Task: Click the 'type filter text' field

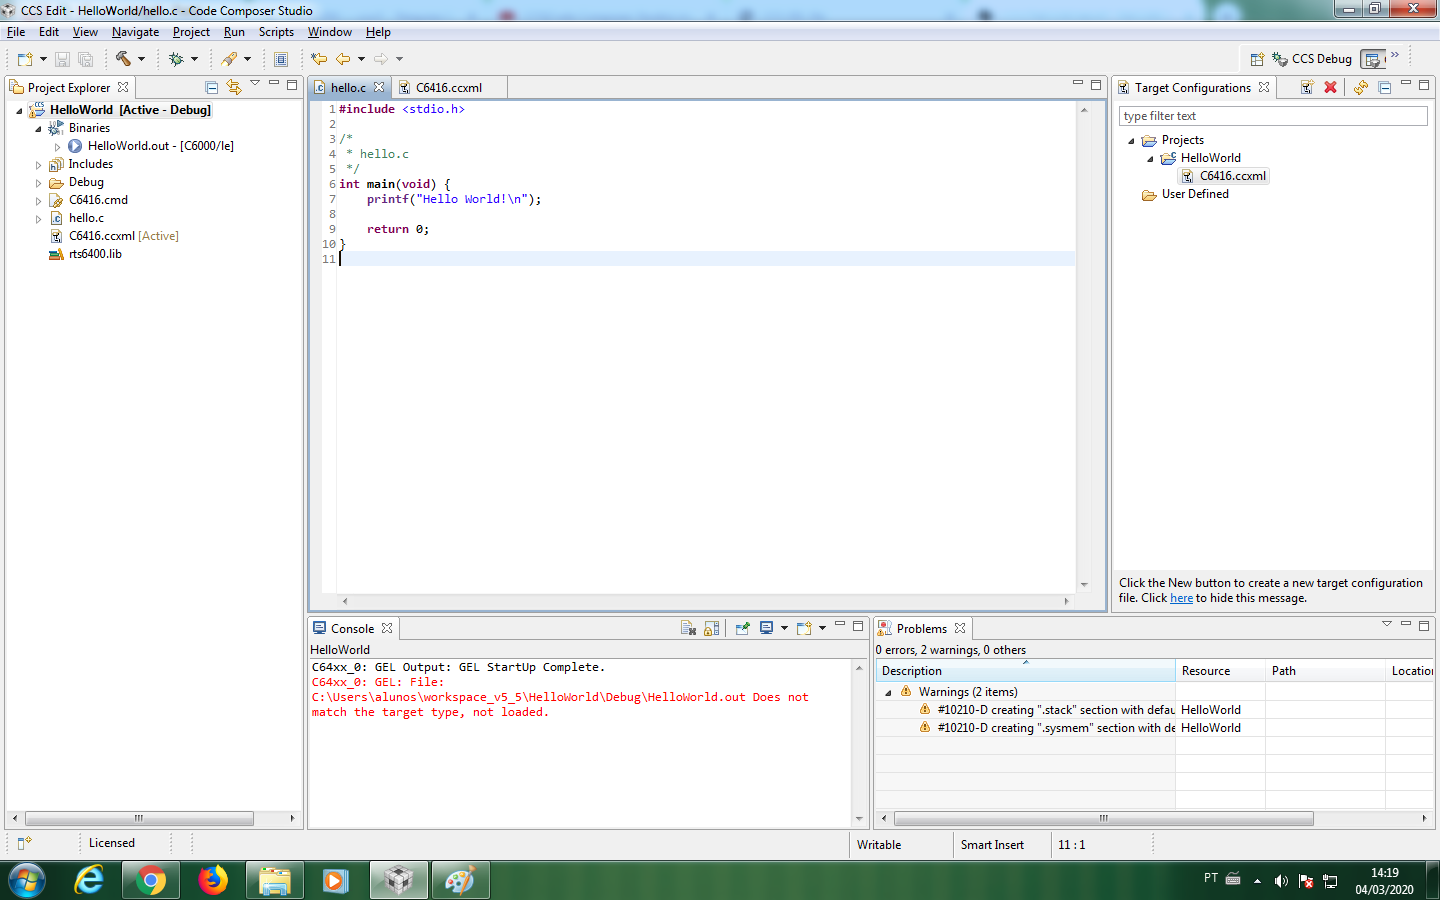Action: pos(1273,116)
